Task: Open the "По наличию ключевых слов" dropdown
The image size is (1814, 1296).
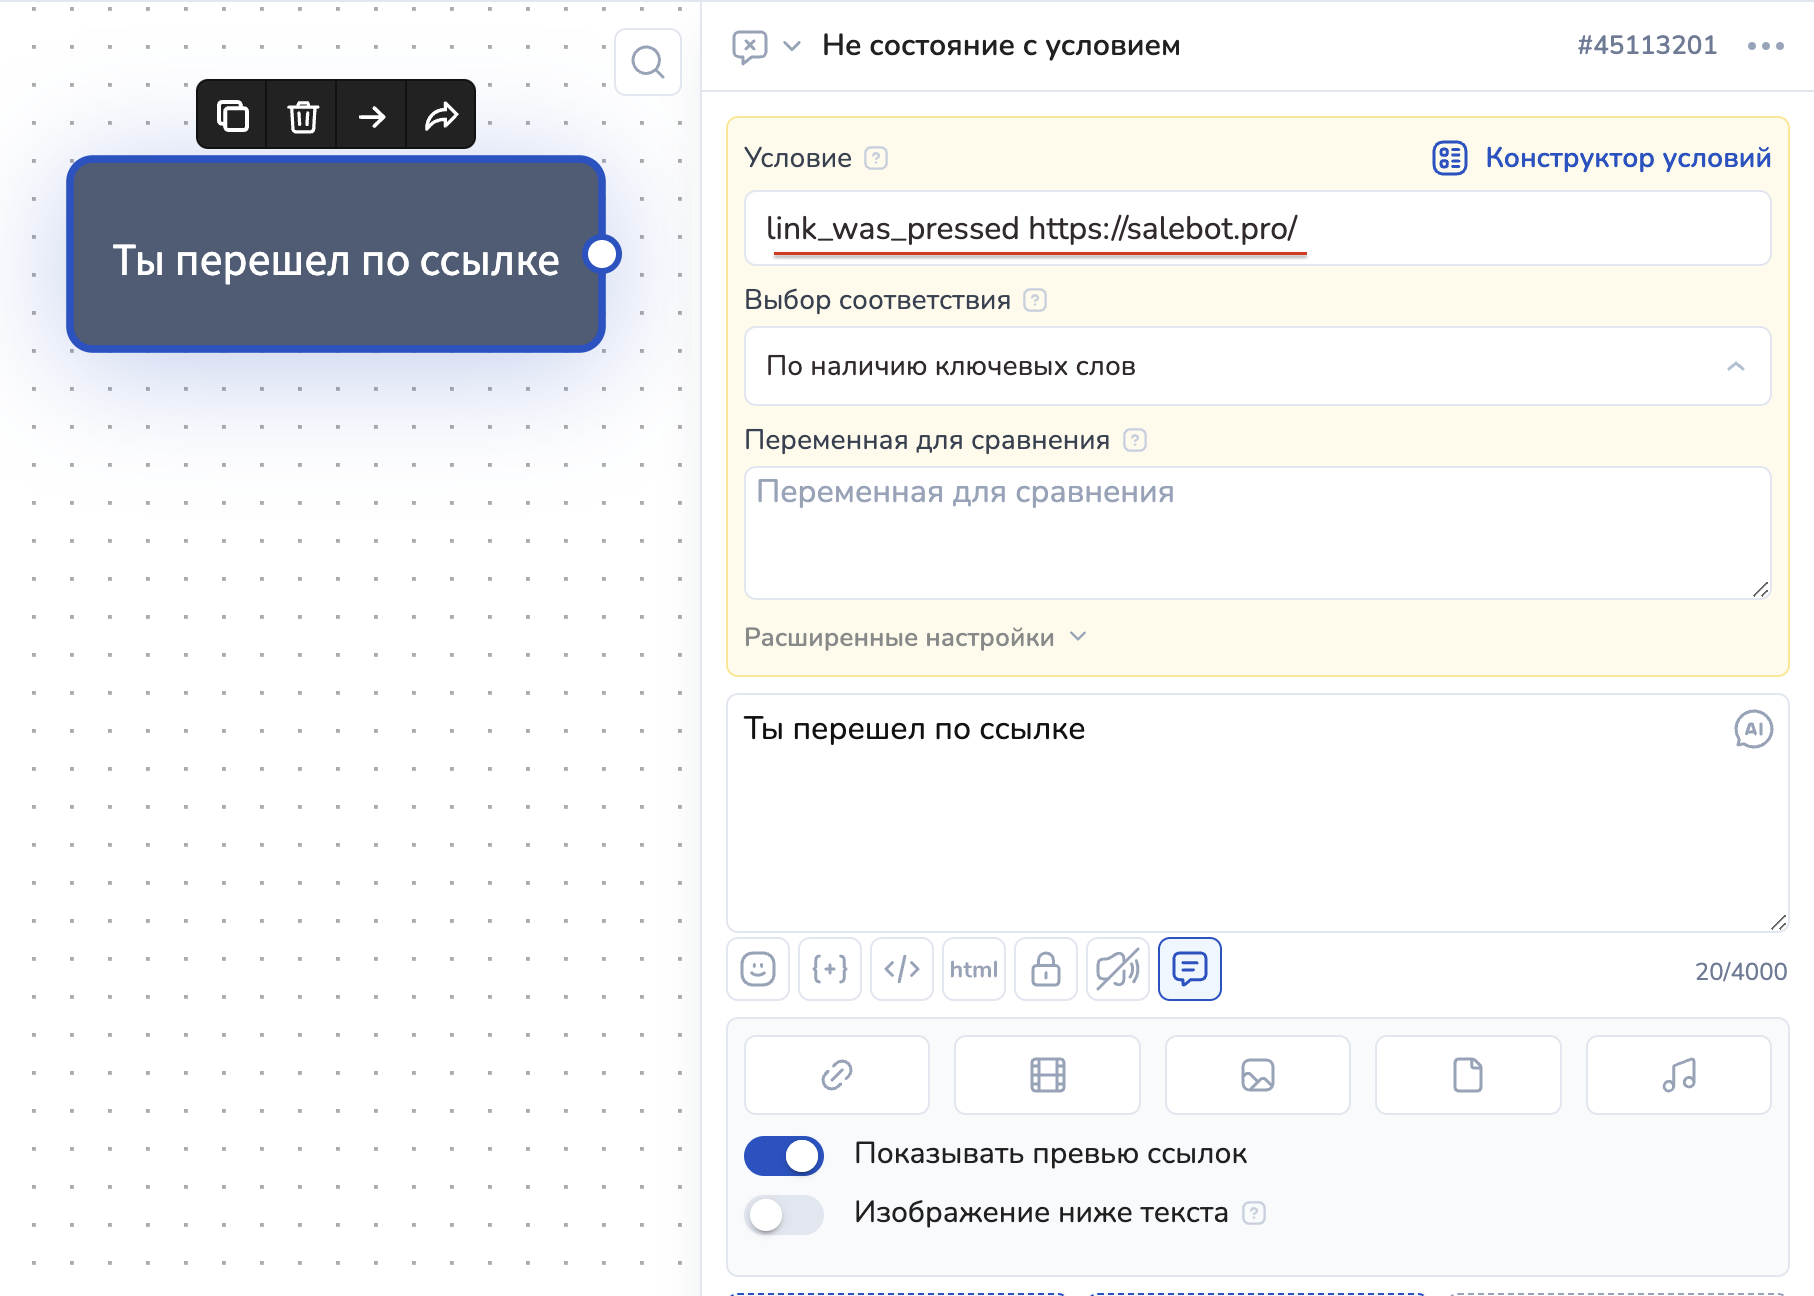Action: click(x=1257, y=366)
